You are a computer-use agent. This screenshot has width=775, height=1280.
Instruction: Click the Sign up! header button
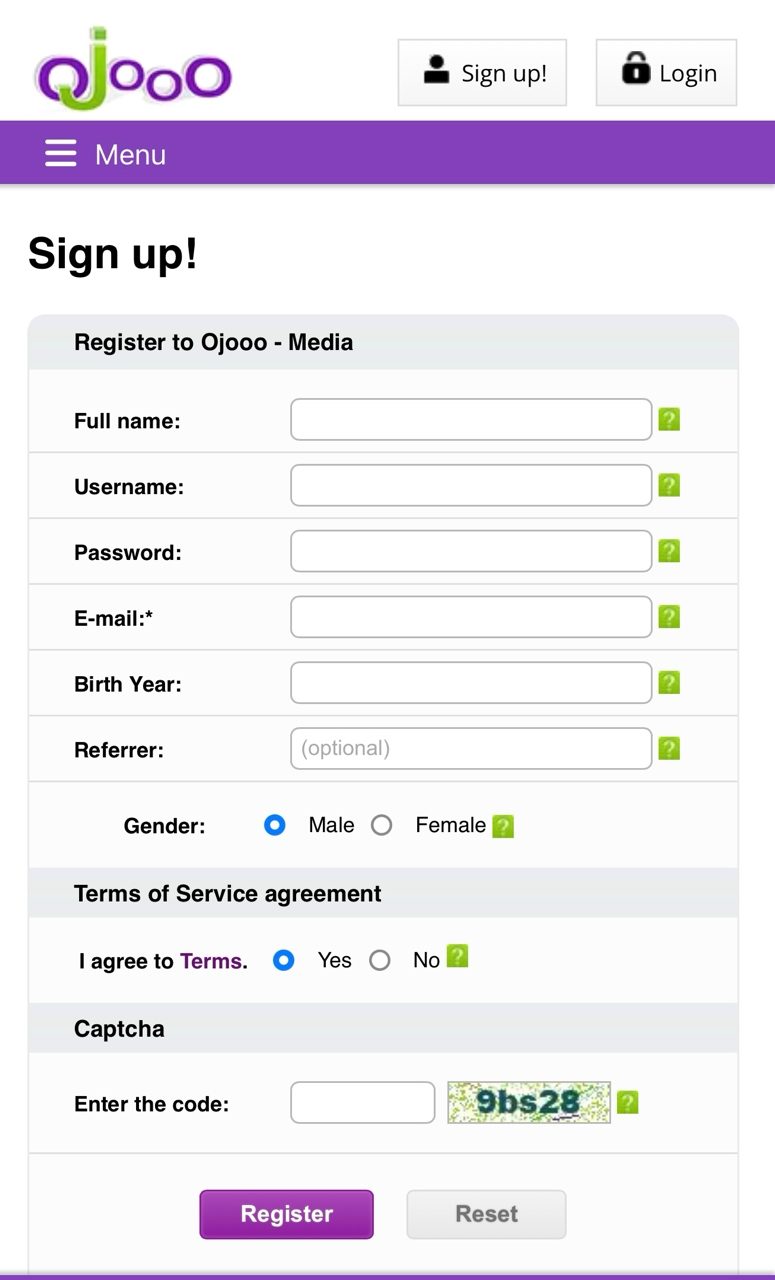[x=482, y=73]
